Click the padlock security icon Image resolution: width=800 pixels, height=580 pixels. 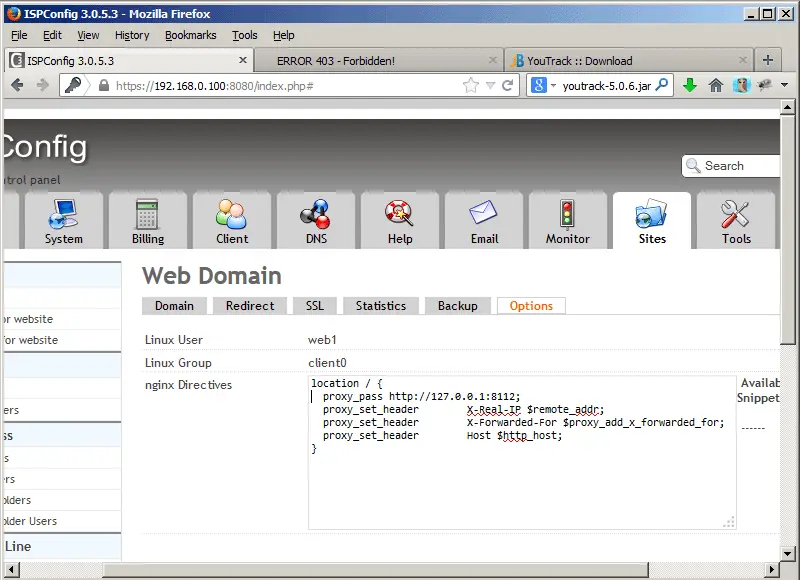pos(104,85)
